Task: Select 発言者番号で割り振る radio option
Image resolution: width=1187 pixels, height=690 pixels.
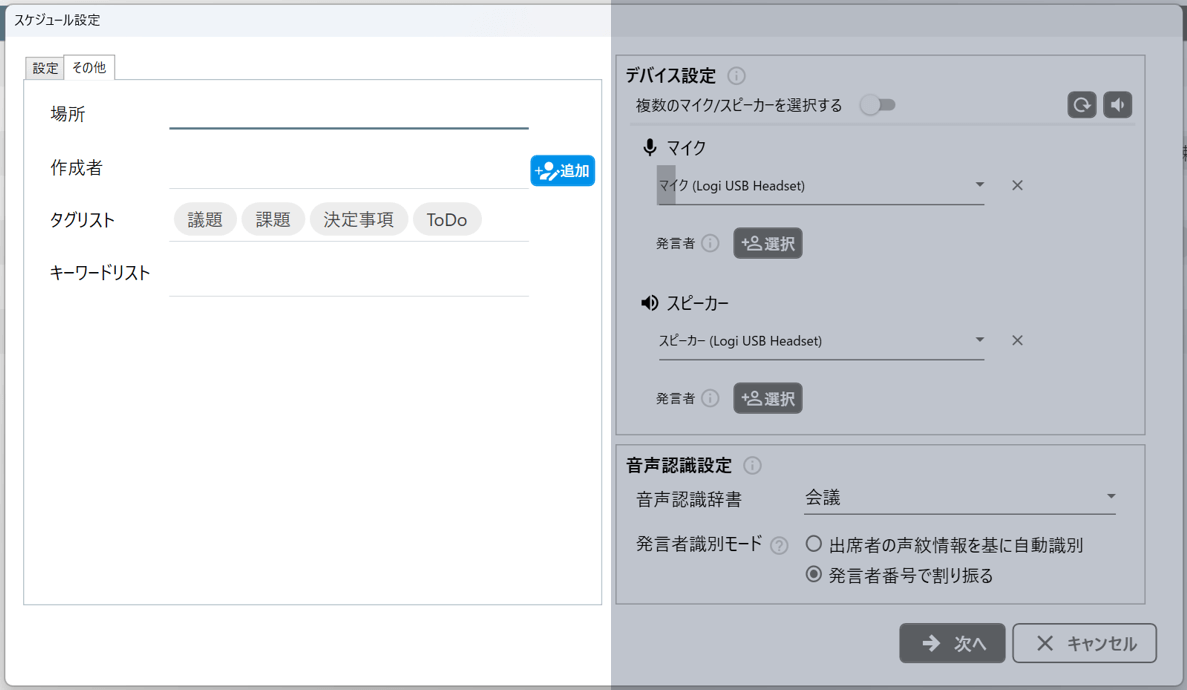Action: [x=814, y=574]
